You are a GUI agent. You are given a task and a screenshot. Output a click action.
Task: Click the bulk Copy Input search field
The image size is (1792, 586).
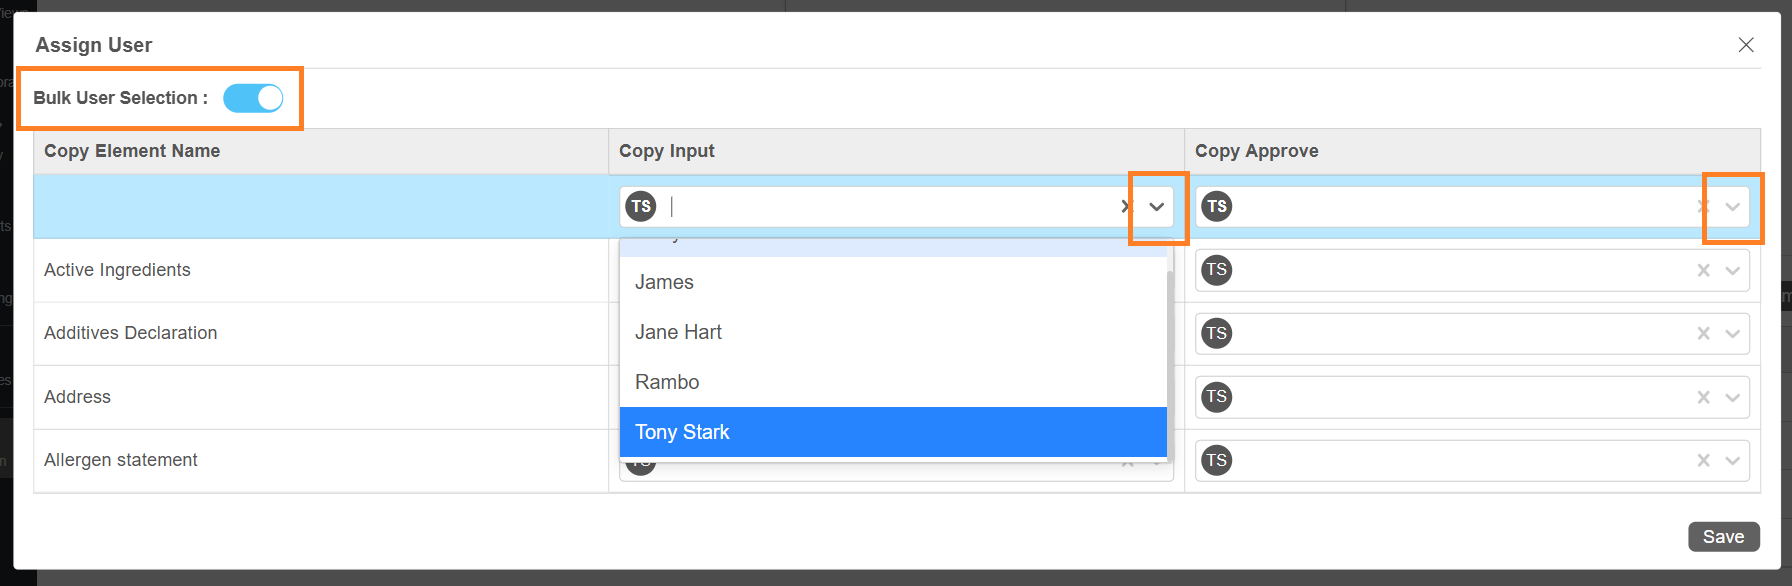coord(890,207)
